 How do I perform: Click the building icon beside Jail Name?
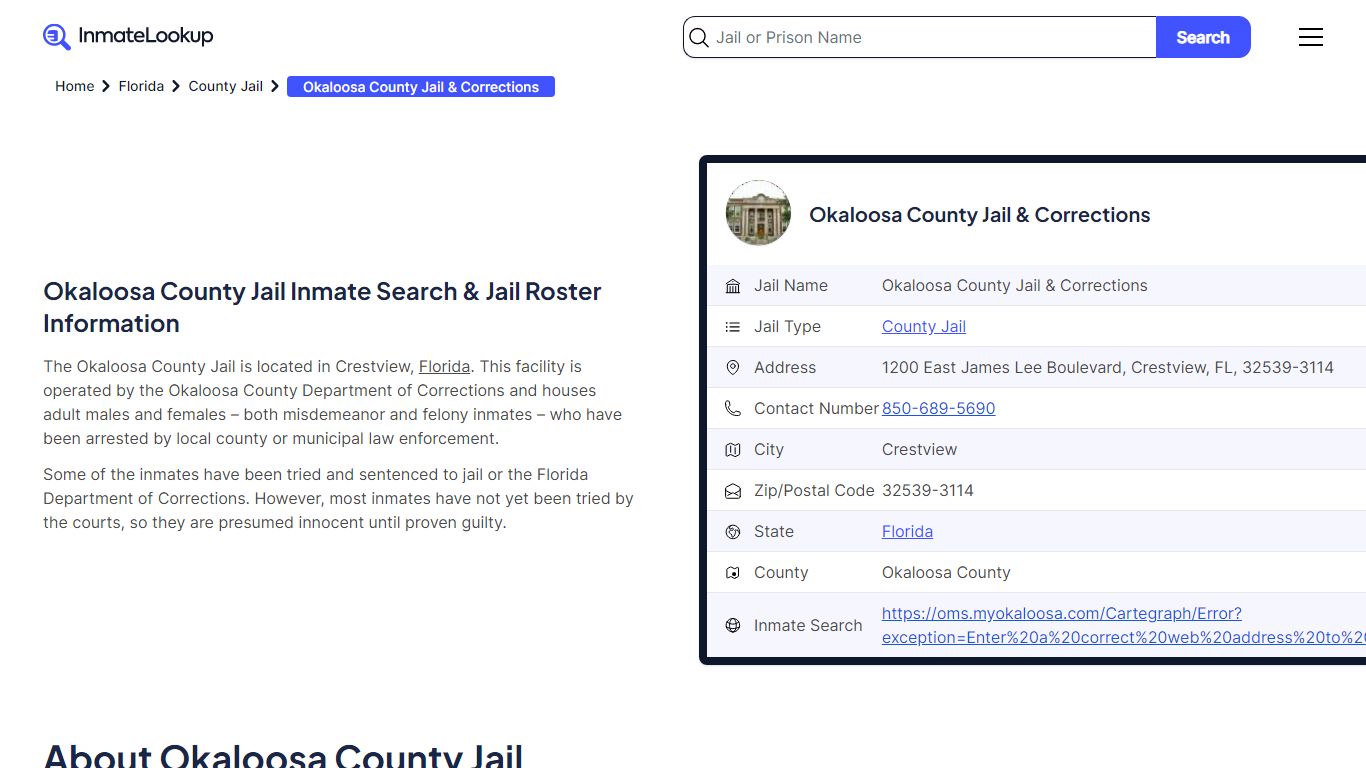pyautogui.click(x=733, y=286)
